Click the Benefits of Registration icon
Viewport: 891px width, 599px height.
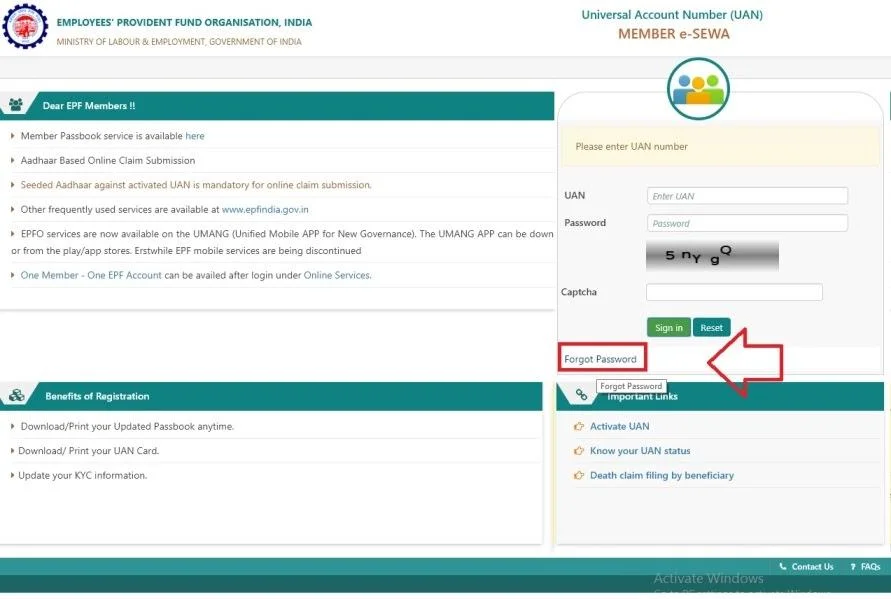17,396
